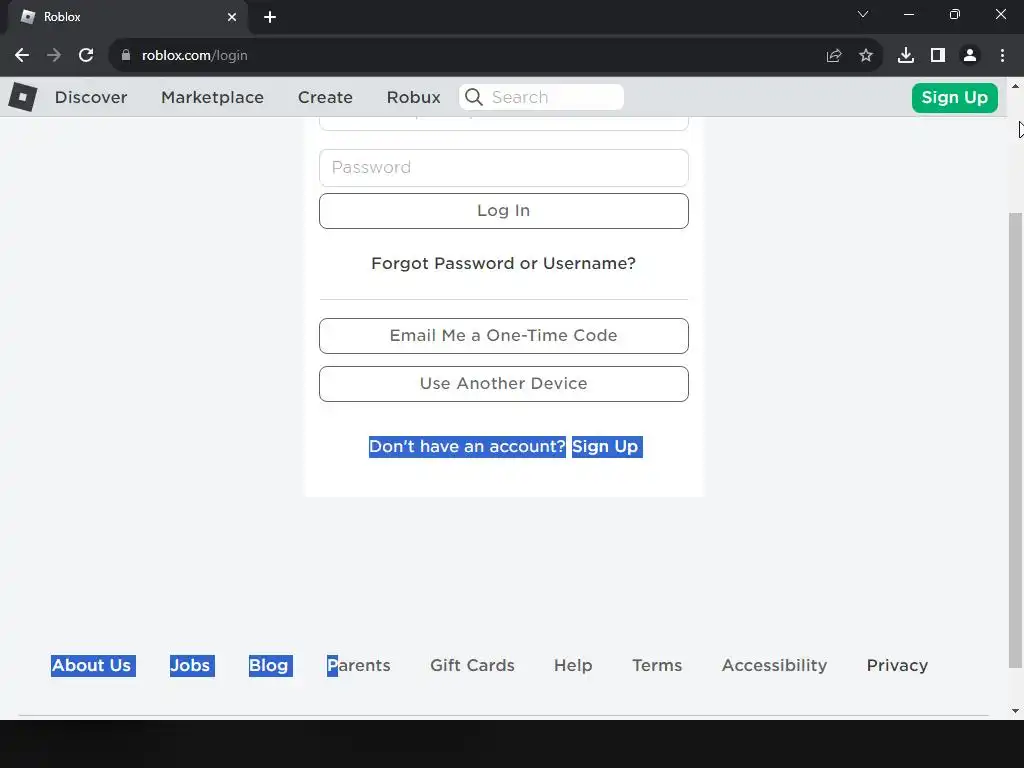This screenshot has width=1024, height=768.
Task: Restore down the Chrome window
Action: click(x=955, y=14)
